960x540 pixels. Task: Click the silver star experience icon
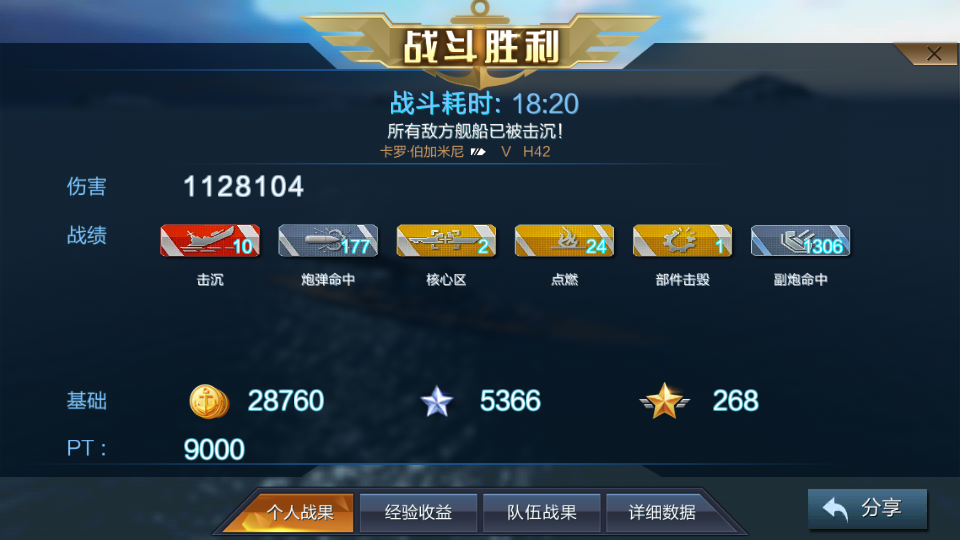coord(437,402)
